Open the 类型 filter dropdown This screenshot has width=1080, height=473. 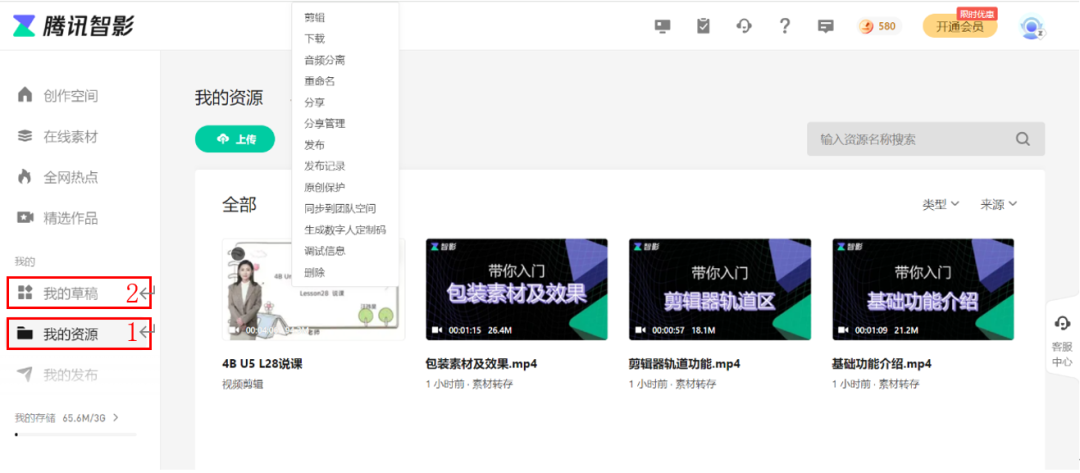941,204
